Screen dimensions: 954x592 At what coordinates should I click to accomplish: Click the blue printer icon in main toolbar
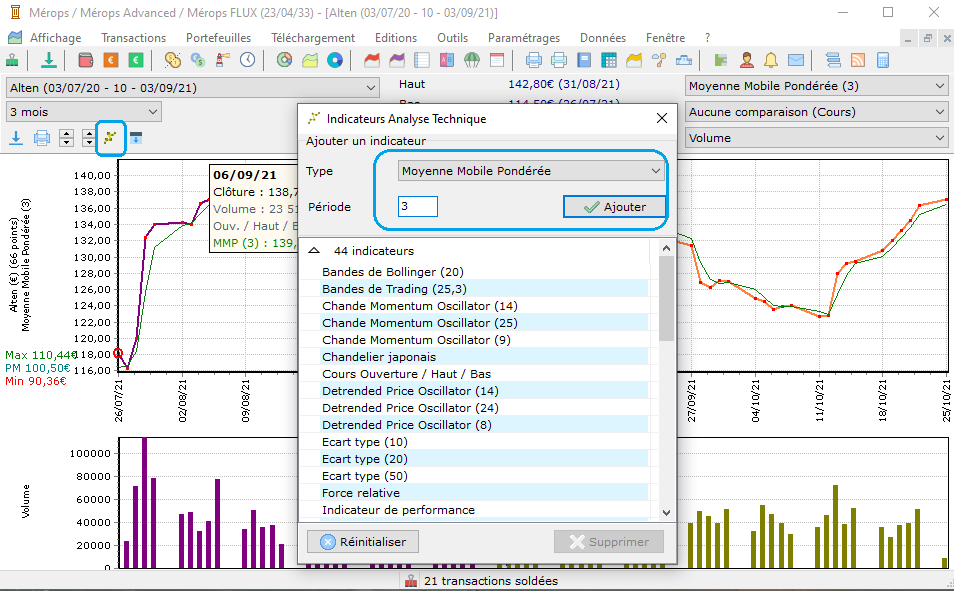click(x=534, y=60)
